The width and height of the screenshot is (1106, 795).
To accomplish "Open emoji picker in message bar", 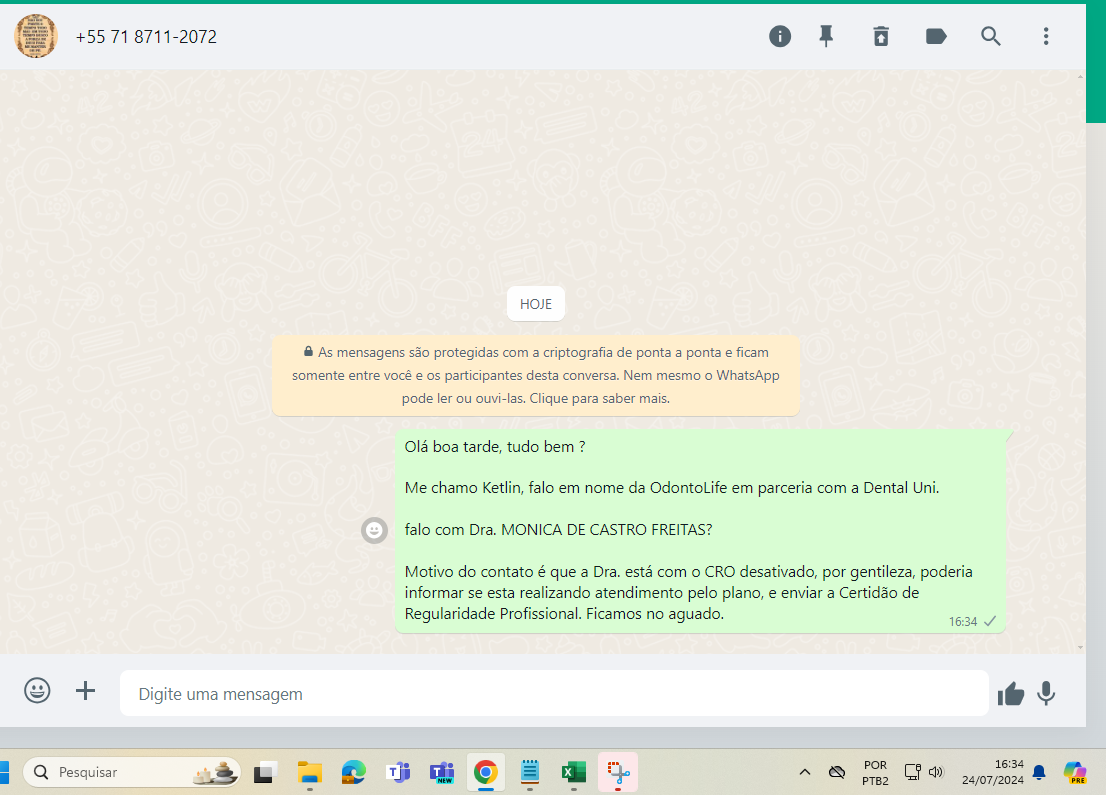I will (x=37, y=690).
